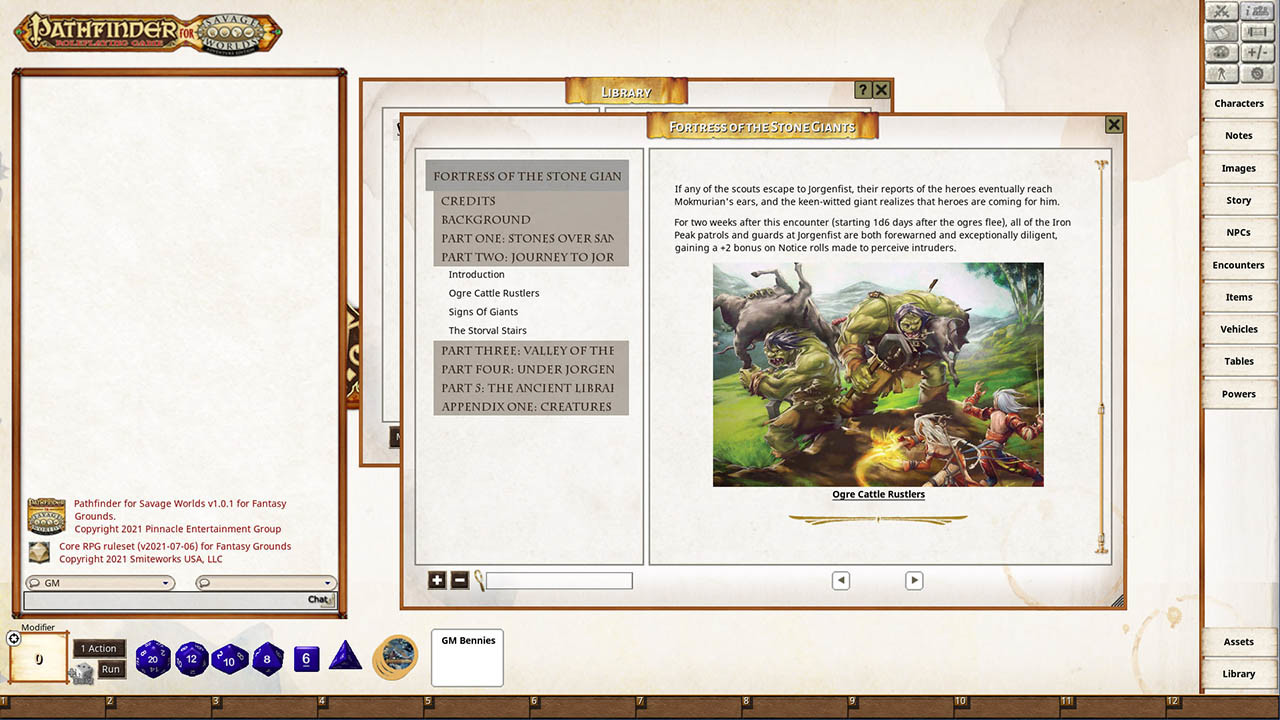Open the Combat Tracker crossed-swords icon

tap(1222, 11)
